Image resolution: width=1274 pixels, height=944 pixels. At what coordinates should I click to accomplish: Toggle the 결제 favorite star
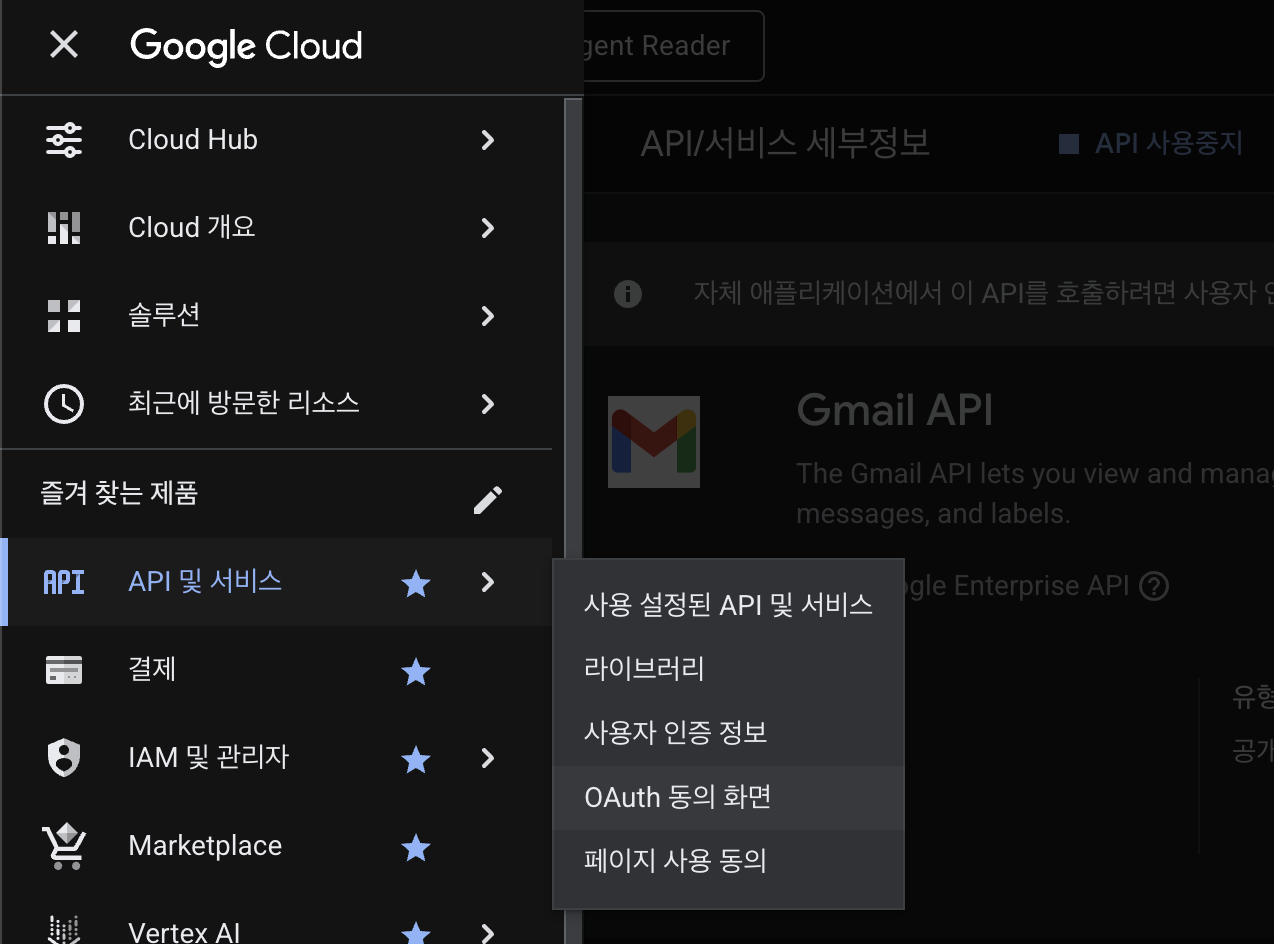click(415, 672)
